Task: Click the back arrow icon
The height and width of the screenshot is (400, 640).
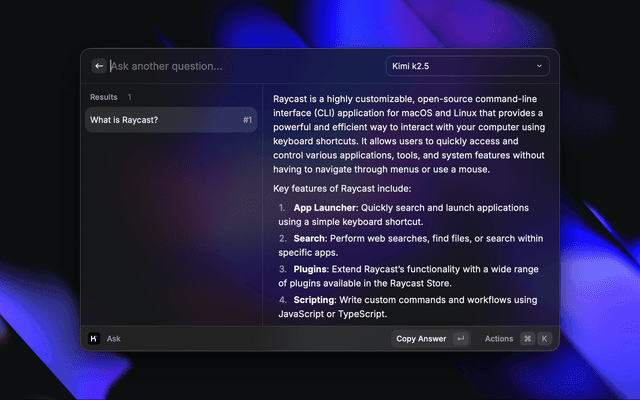Action: coord(98,66)
